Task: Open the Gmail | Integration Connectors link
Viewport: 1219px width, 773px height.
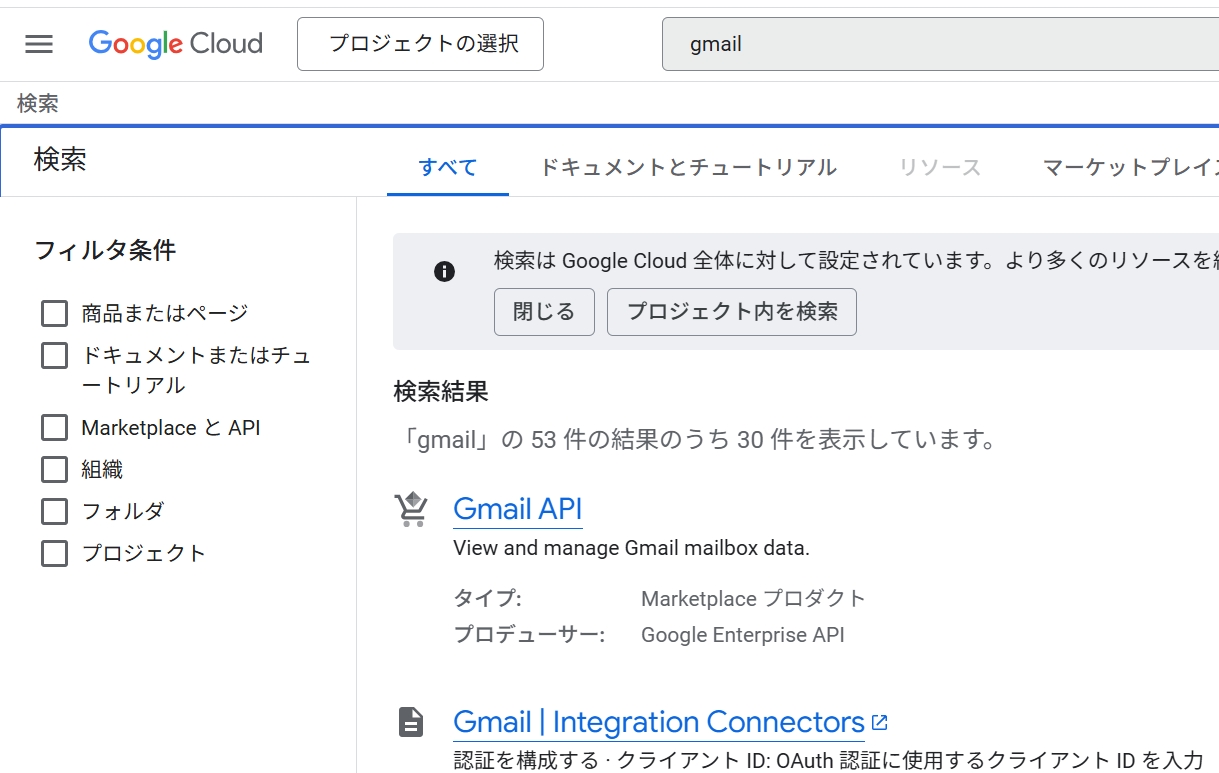Action: pos(659,722)
